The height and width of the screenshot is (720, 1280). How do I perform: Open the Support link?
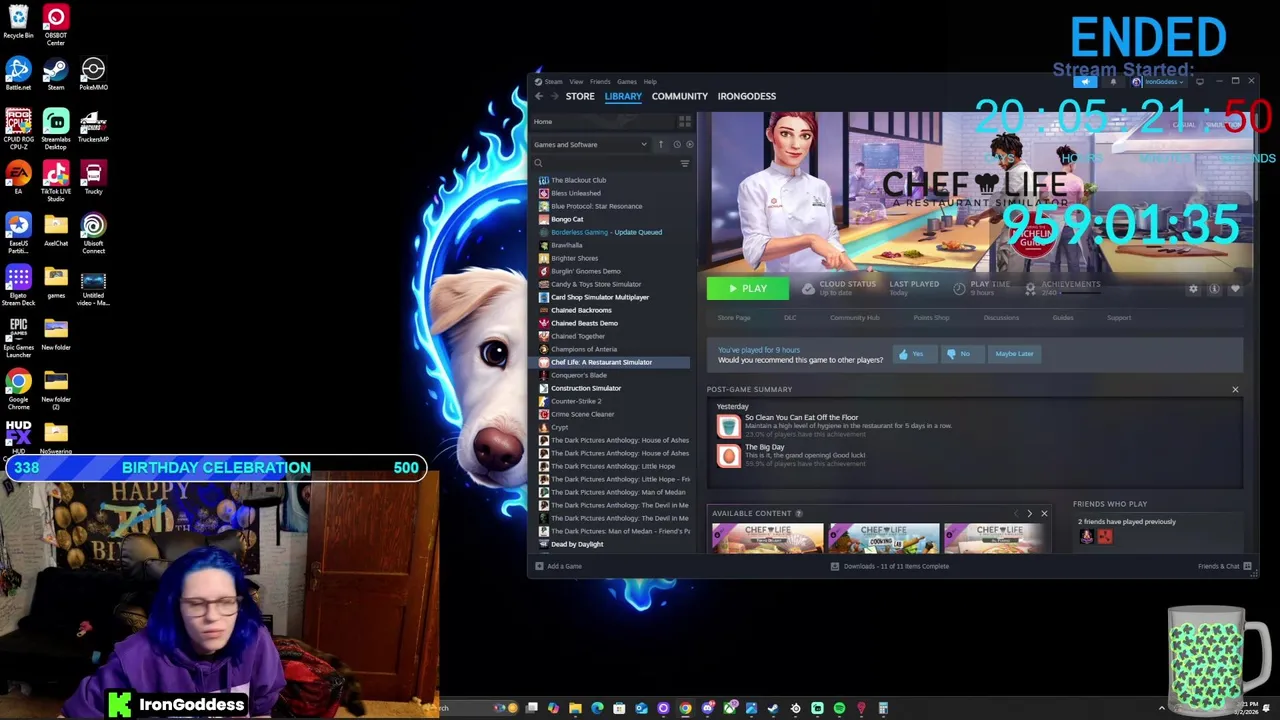1119,318
